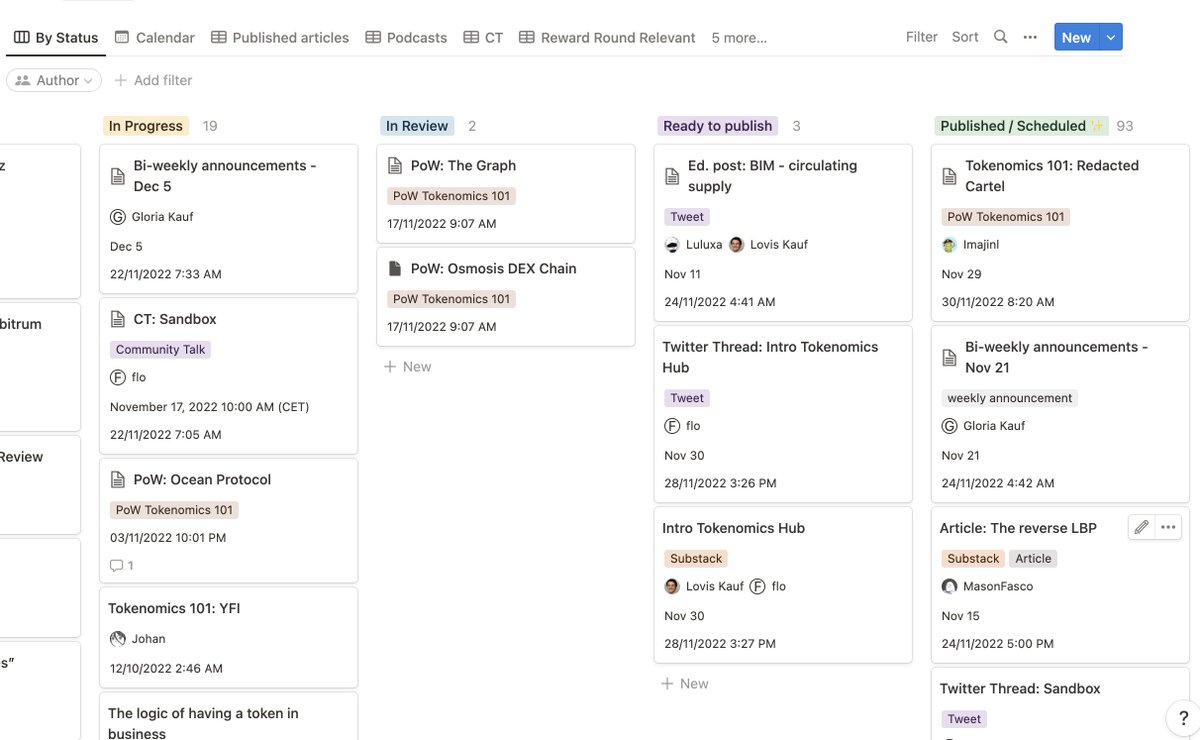Open the Author filter dropdown
1200x740 pixels.
[54, 80]
